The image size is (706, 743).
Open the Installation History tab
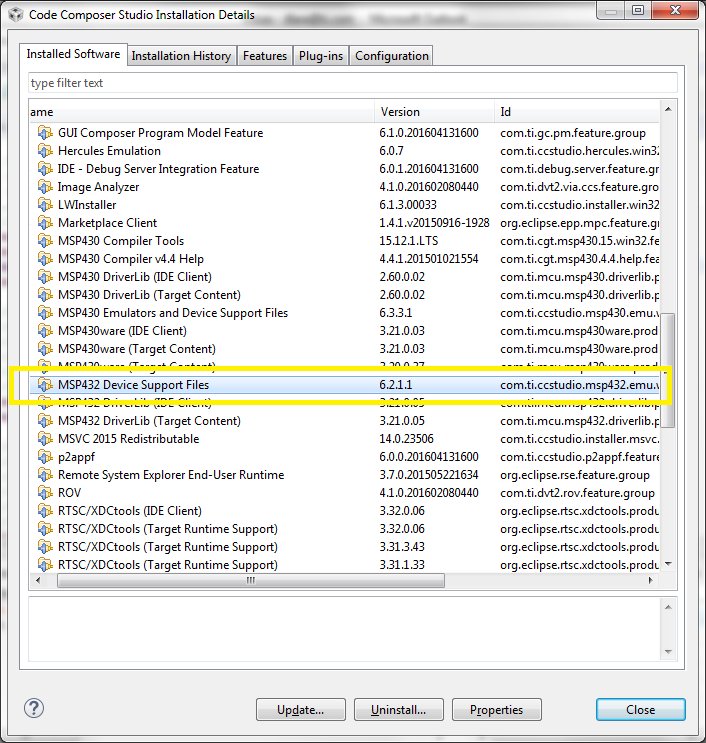pyautogui.click(x=181, y=56)
